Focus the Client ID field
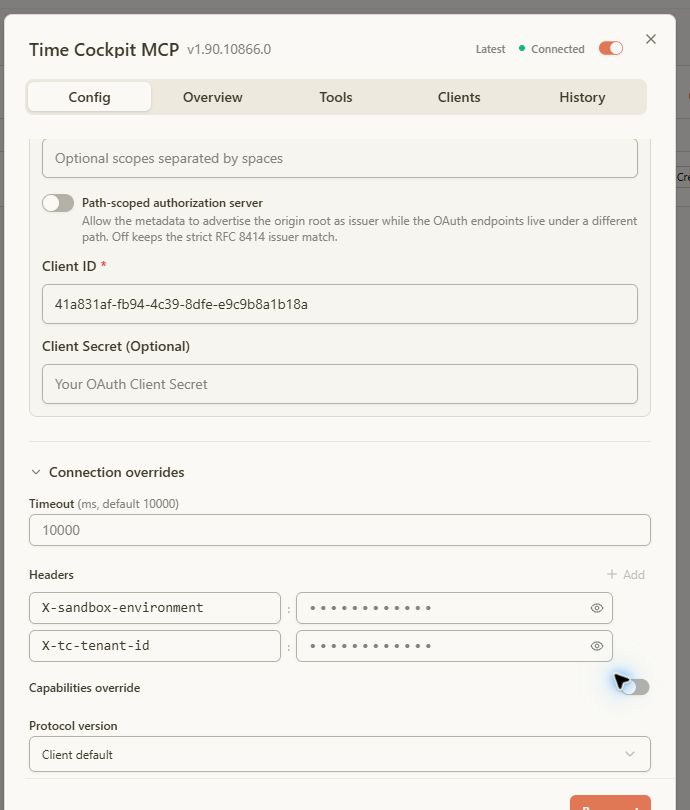The height and width of the screenshot is (810, 690). [340, 304]
